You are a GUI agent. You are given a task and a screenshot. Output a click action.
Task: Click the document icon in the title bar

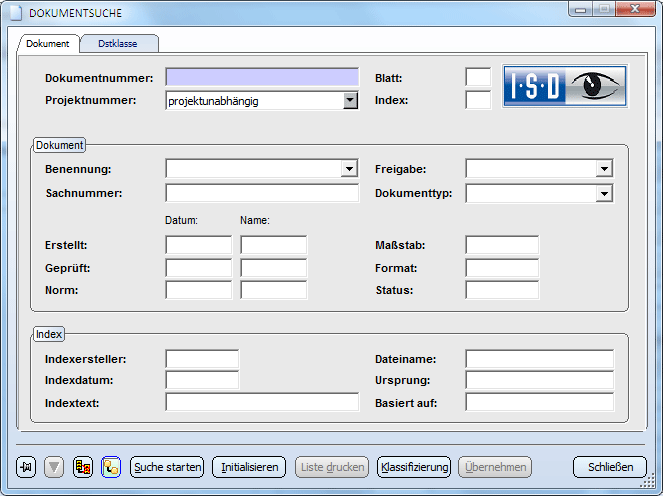pos(16,13)
